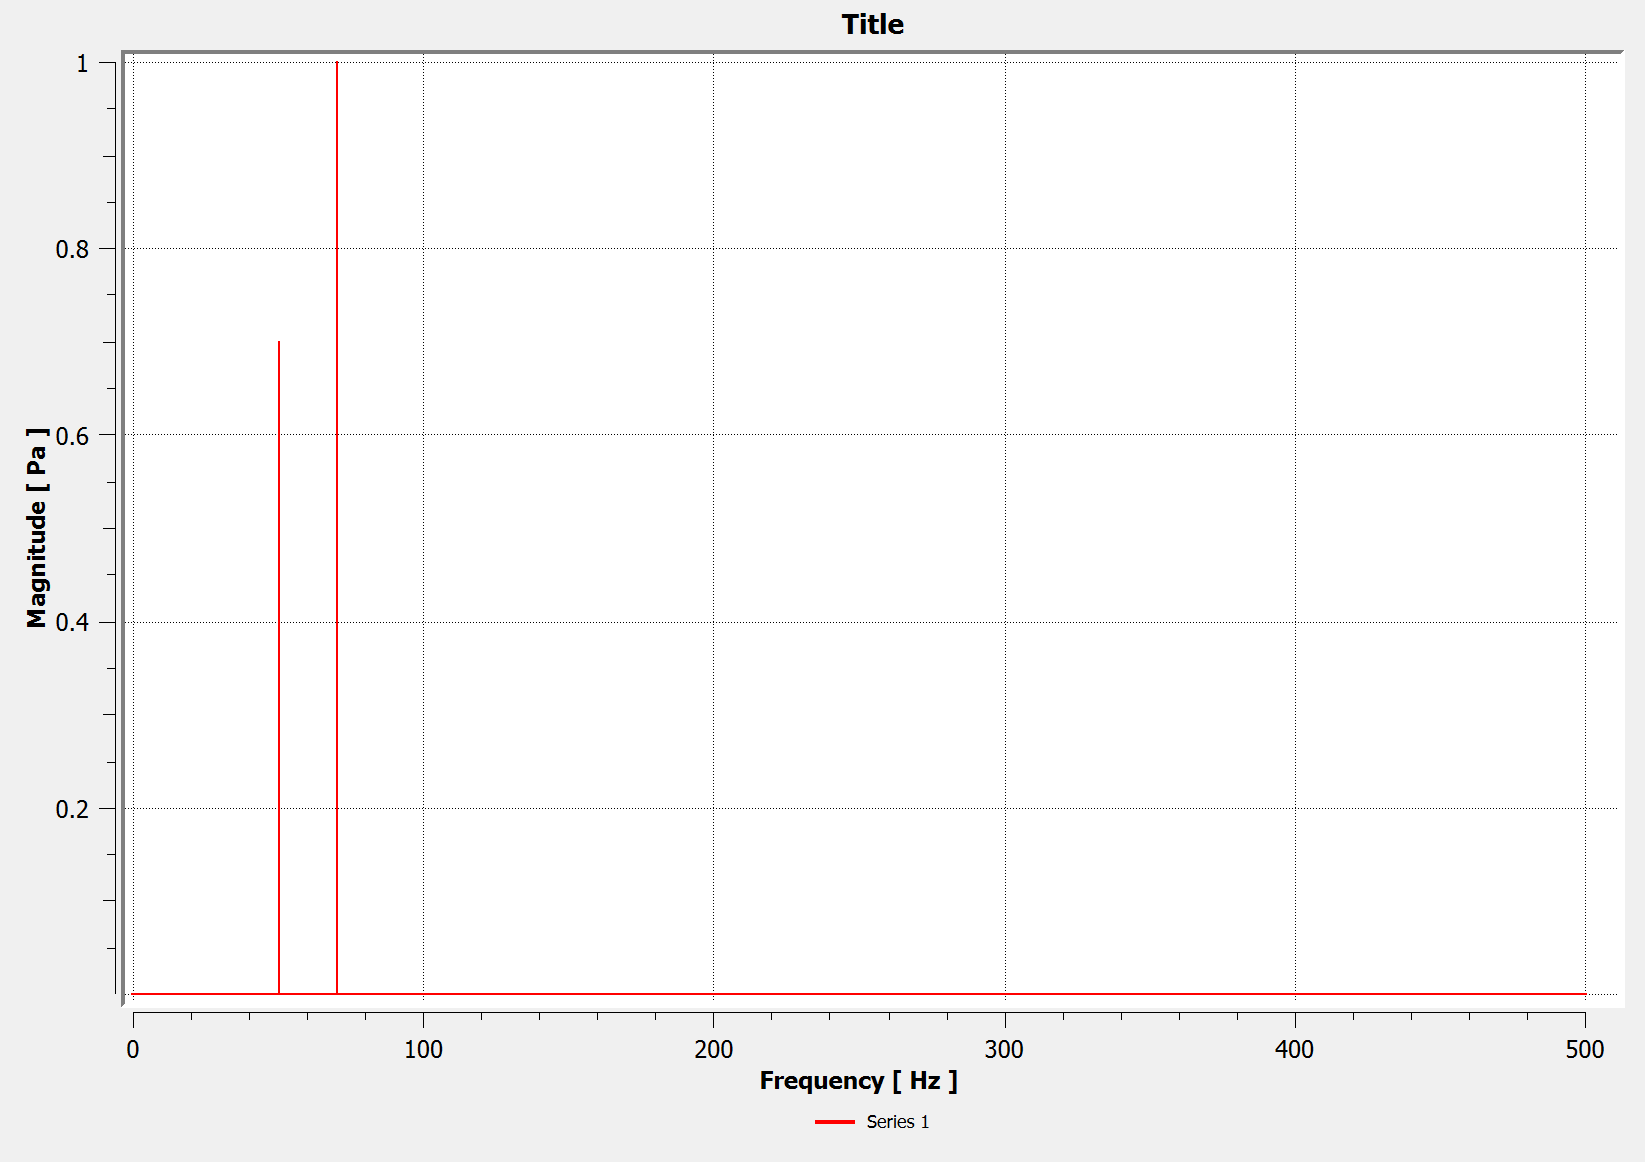
Task: Click the x-axis tick label '400'
Action: click(1294, 1050)
